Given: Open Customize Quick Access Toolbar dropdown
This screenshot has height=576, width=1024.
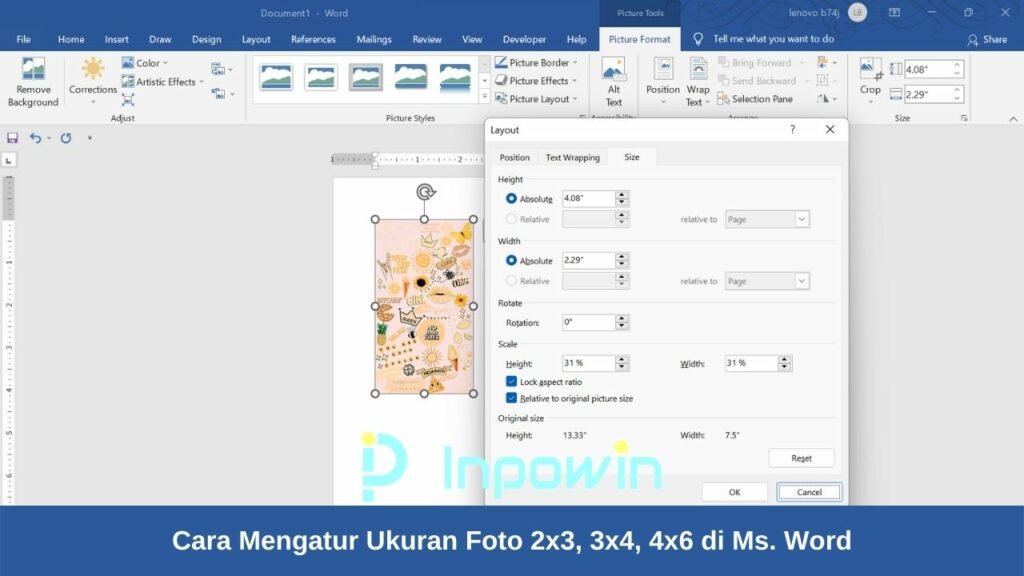Looking at the screenshot, I should [89, 138].
